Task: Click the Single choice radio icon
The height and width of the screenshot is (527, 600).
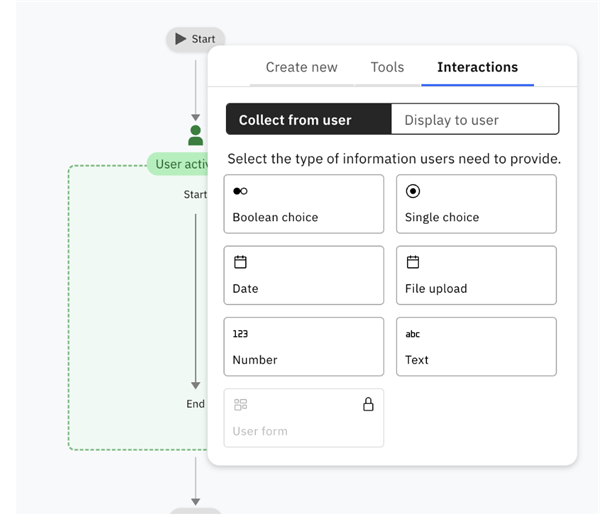Action: point(413,191)
